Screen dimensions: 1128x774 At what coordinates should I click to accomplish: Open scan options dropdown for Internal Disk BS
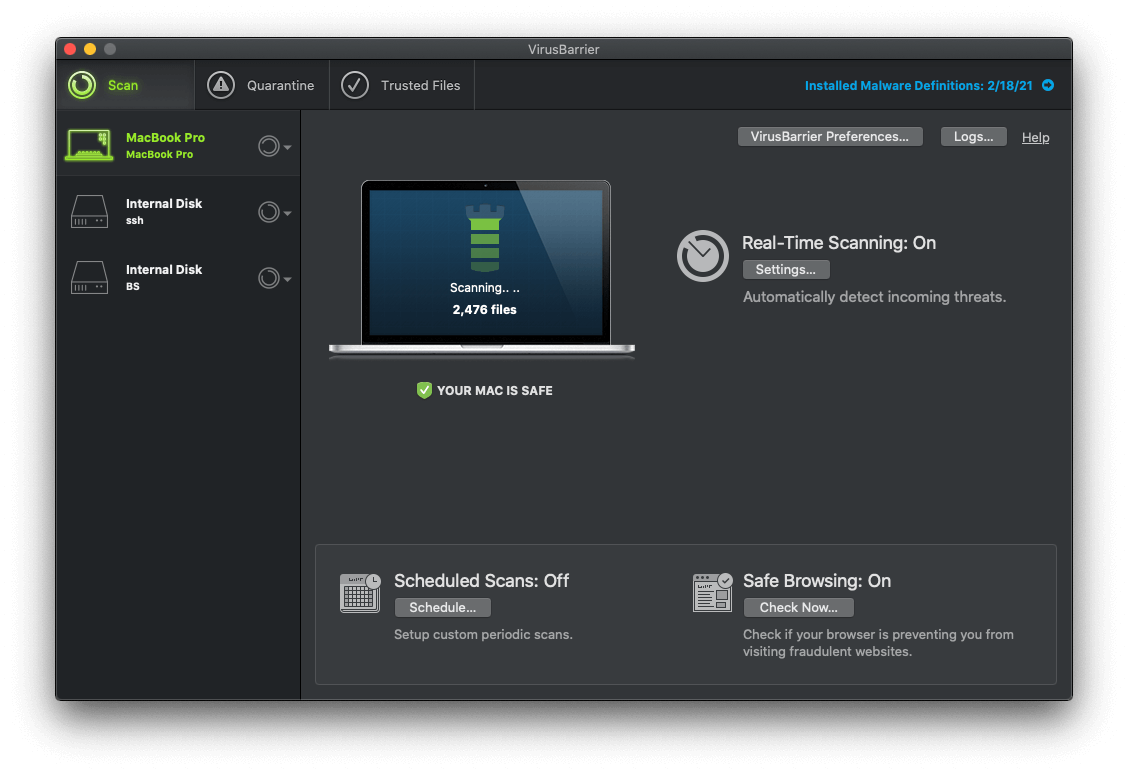[x=288, y=279]
